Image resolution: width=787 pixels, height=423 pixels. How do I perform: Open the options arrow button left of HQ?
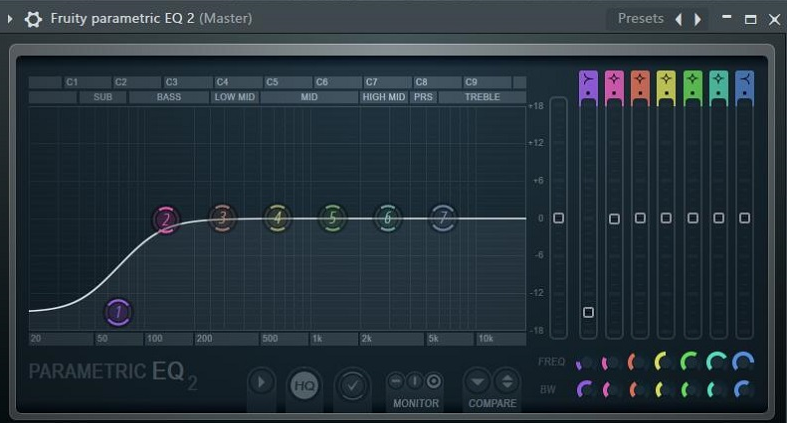(261, 383)
